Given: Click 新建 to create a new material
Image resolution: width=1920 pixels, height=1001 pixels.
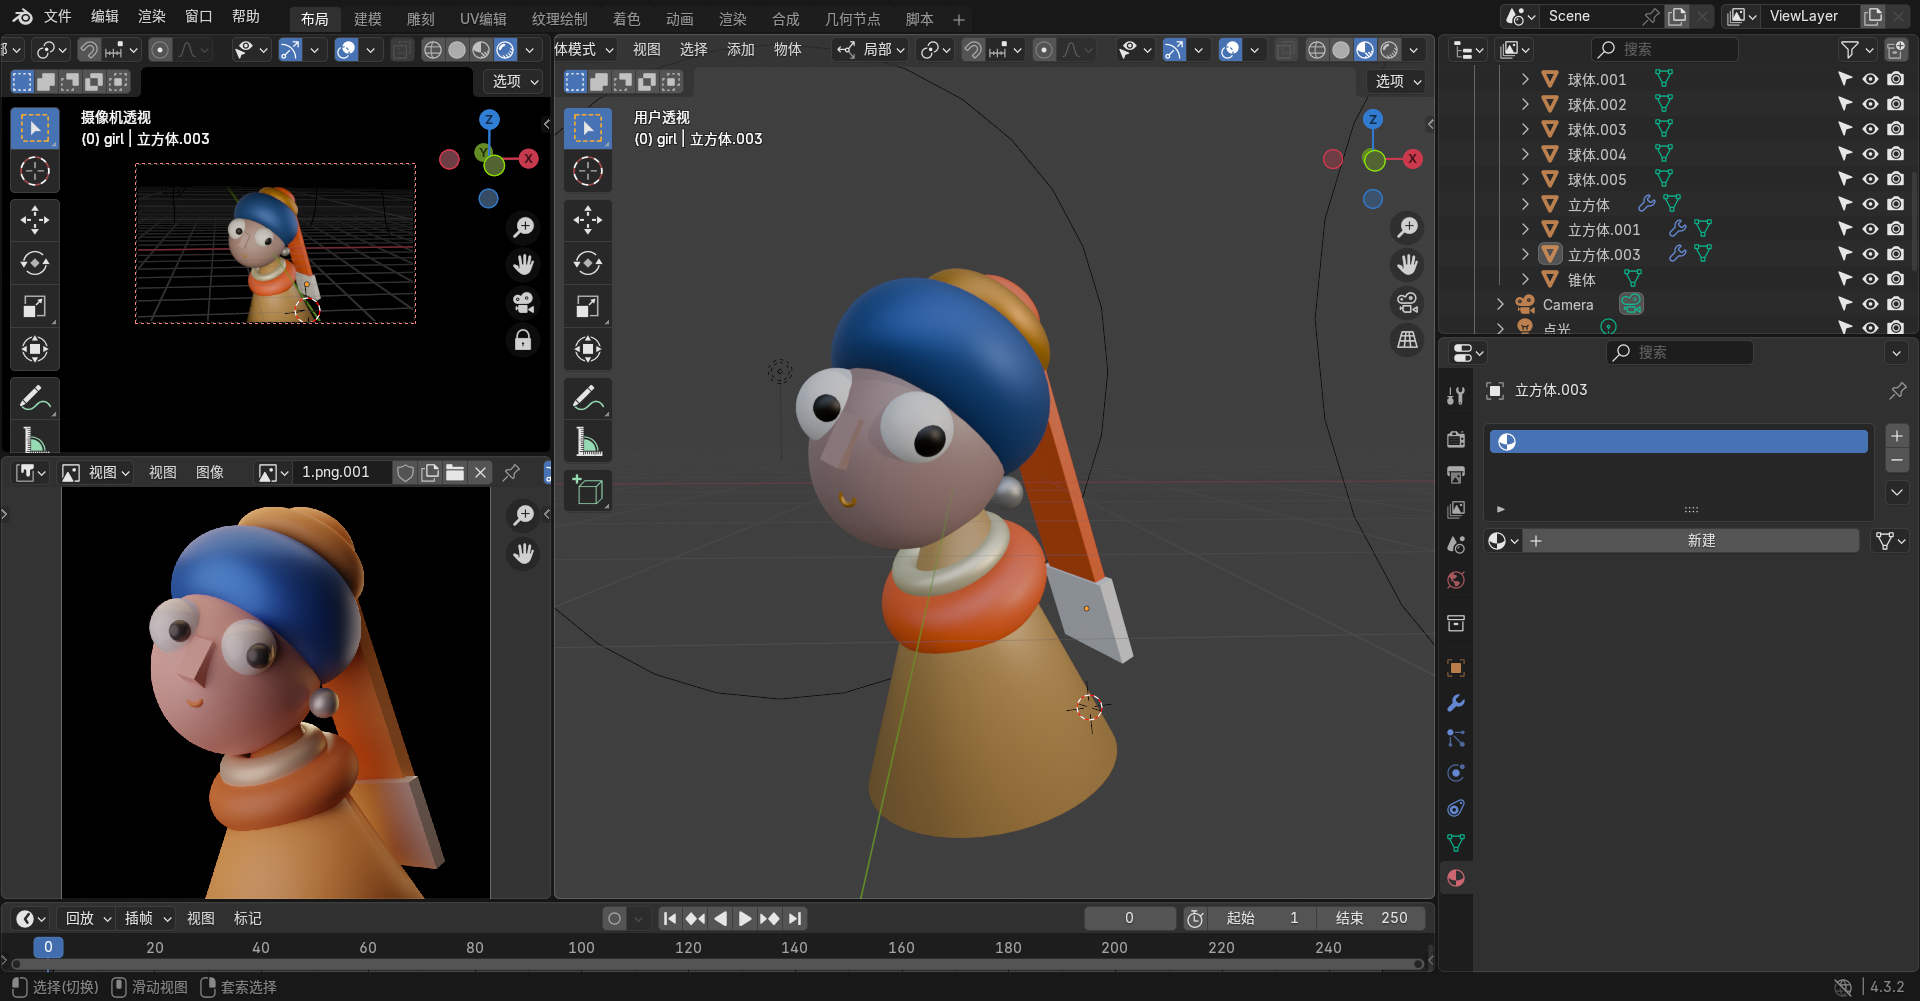Looking at the screenshot, I should click(x=1700, y=541).
